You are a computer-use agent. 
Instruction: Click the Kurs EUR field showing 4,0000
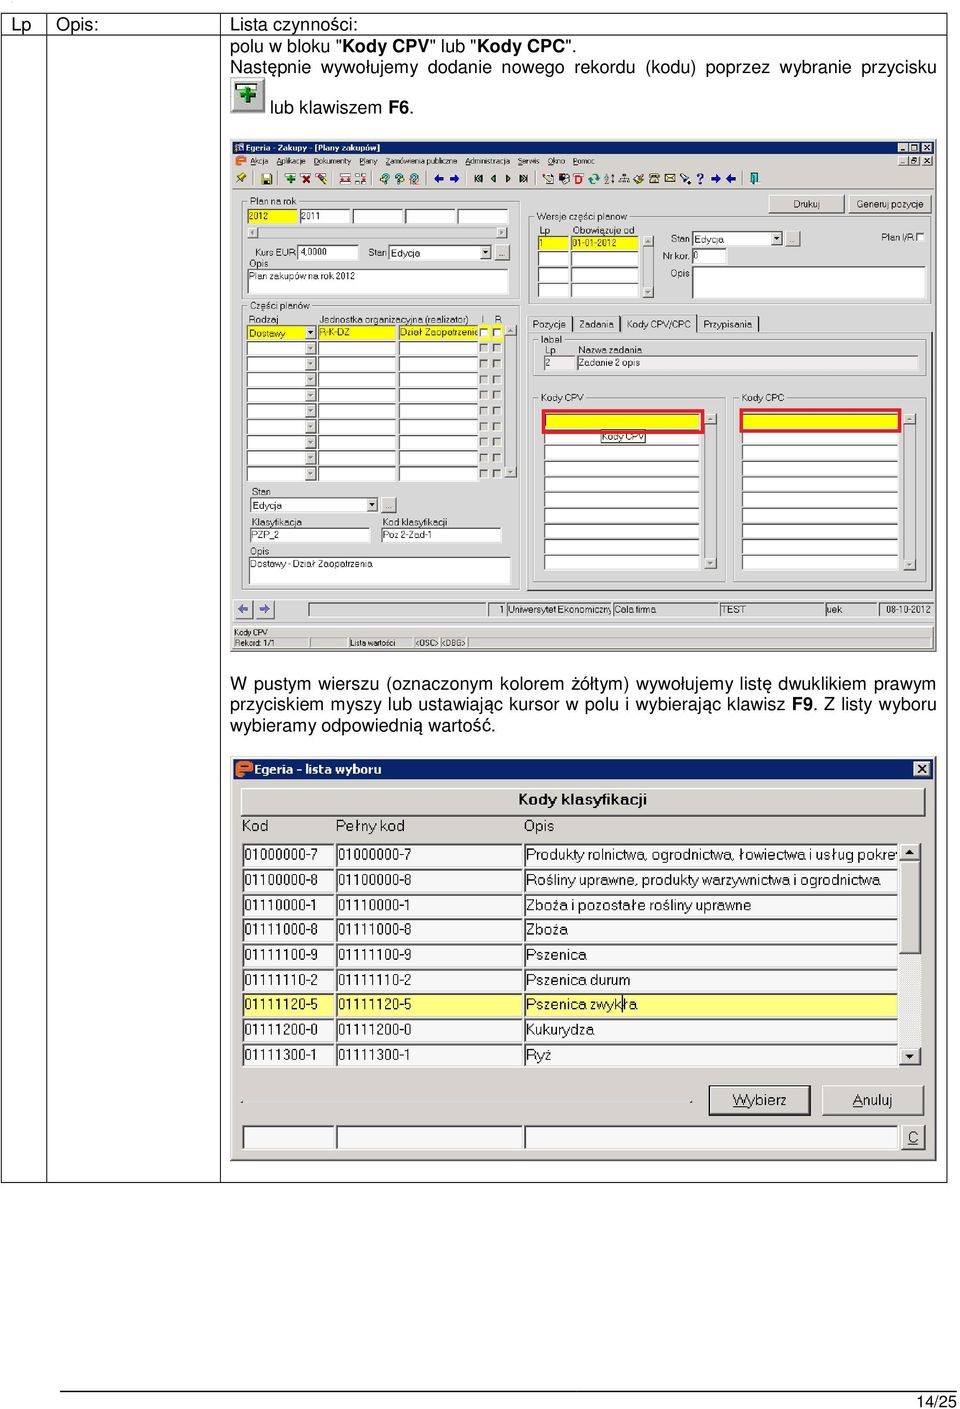(328, 252)
